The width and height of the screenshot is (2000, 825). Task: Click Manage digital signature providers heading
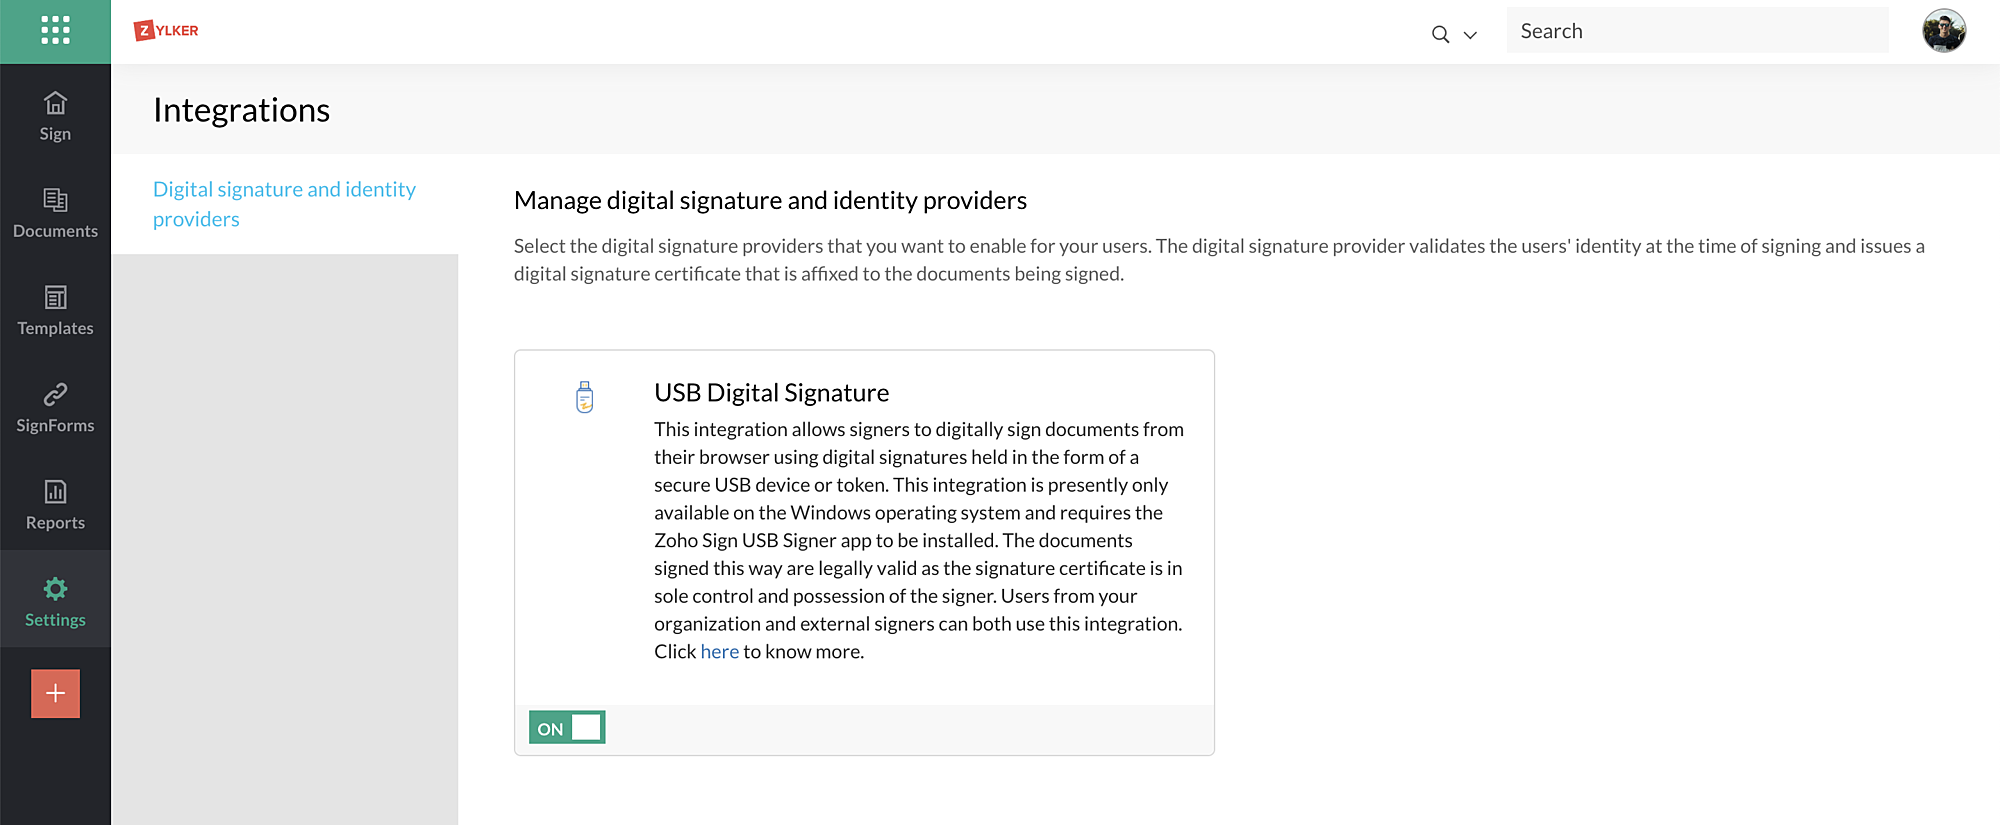(770, 200)
